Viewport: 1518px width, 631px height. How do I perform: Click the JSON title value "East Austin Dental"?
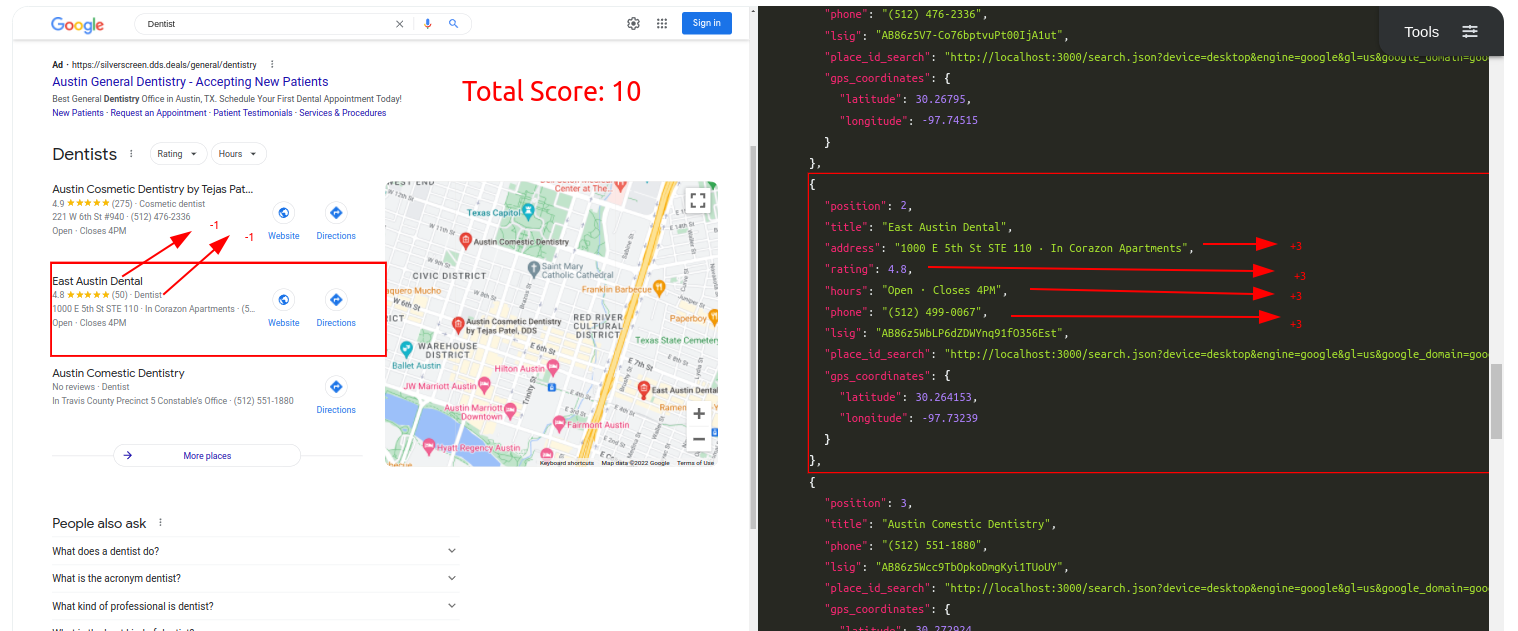tap(946, 227)
